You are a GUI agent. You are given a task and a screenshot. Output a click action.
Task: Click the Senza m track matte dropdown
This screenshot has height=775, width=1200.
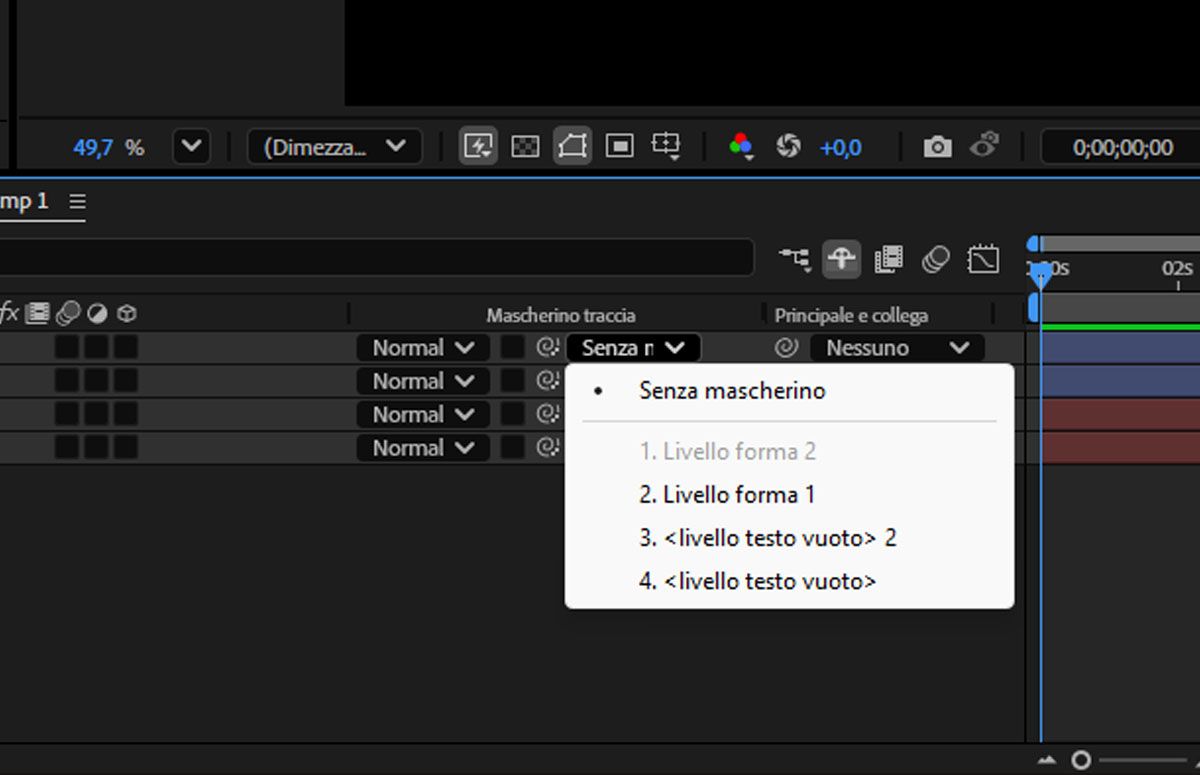[633, 348]
